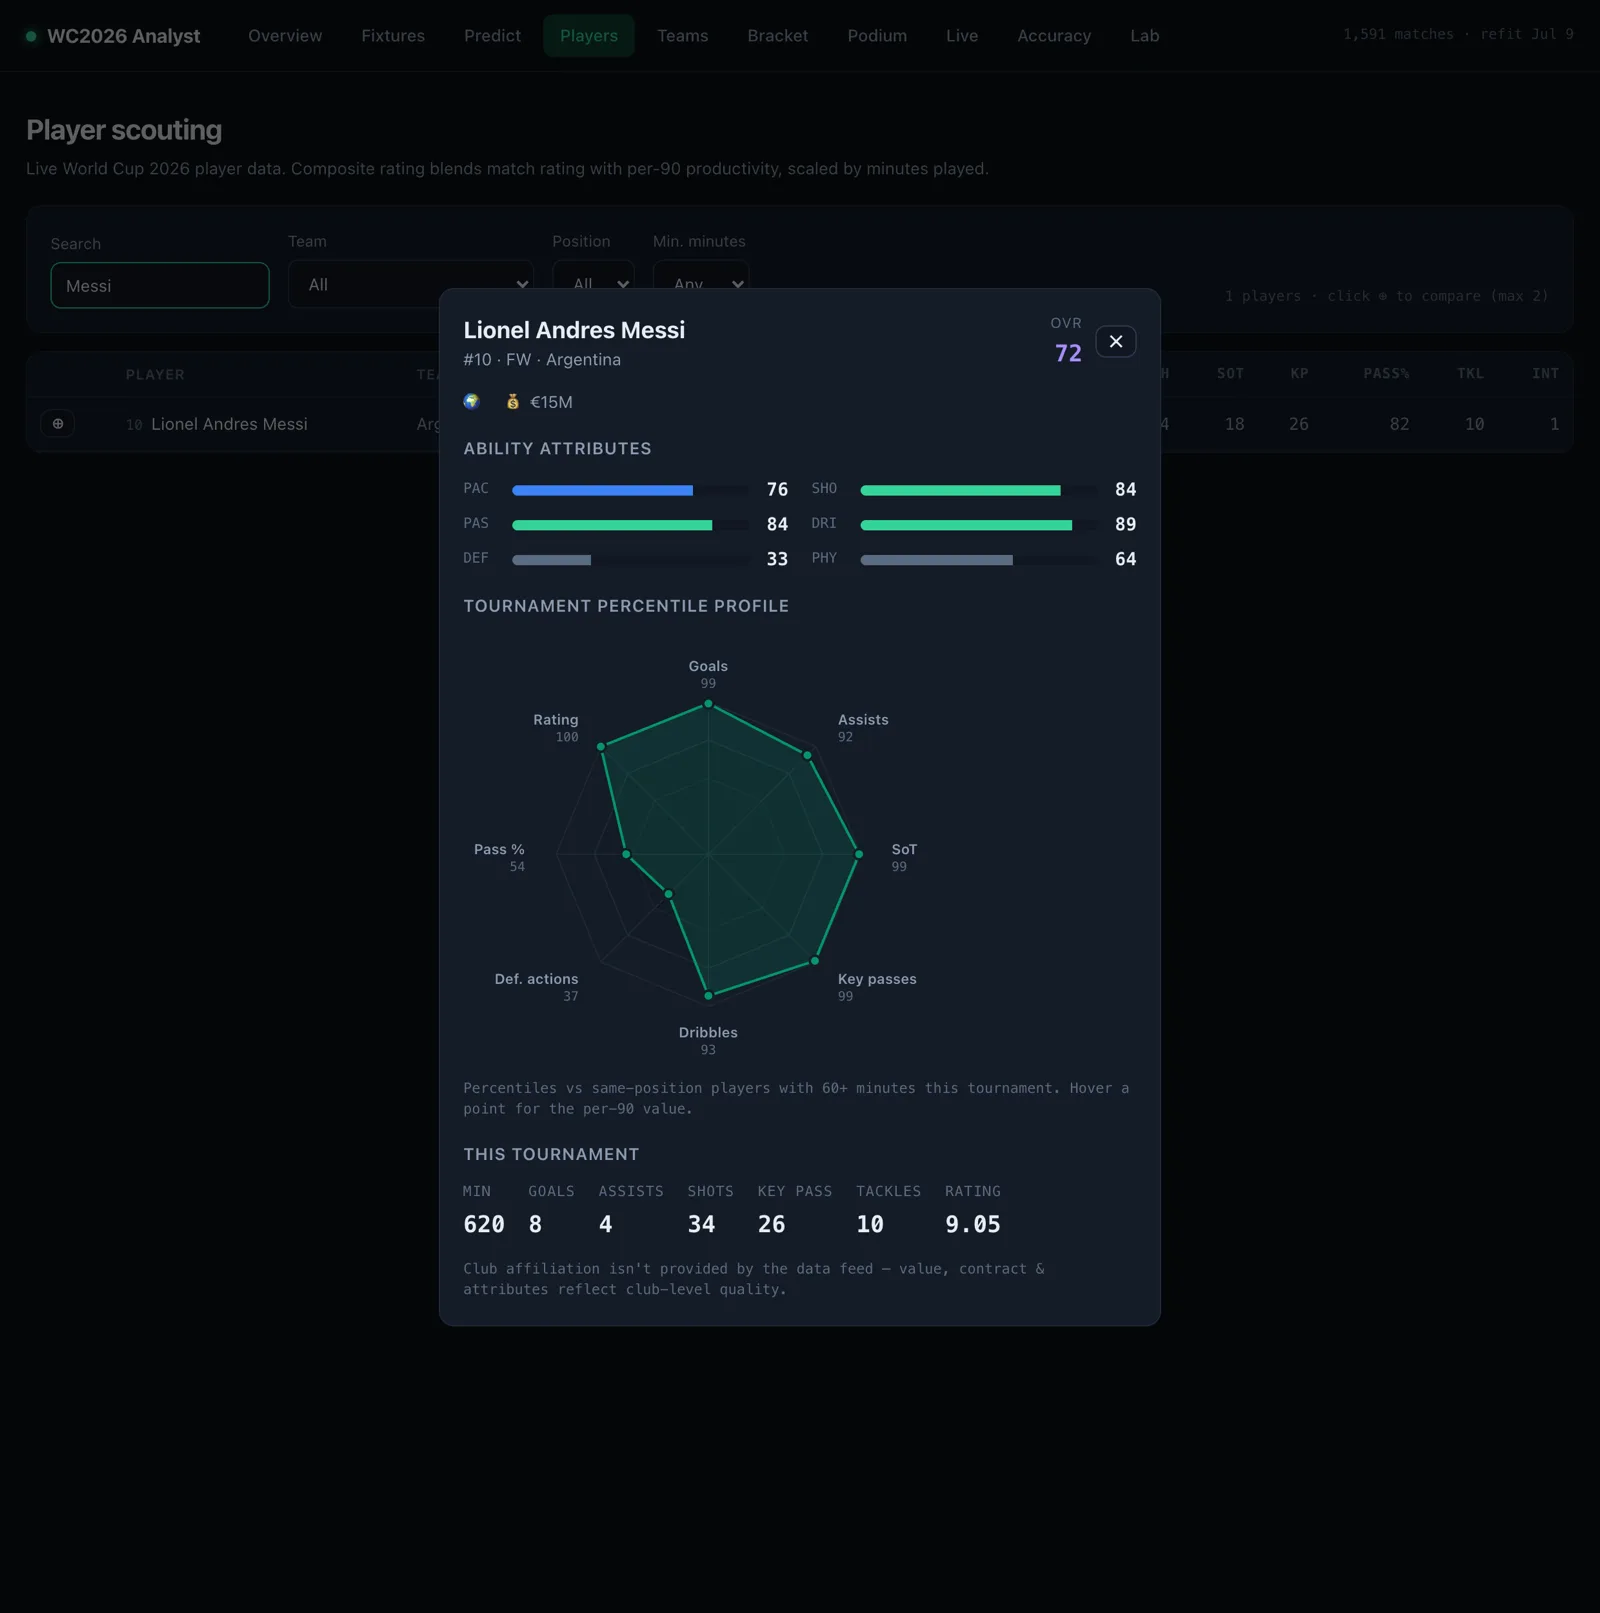Focus the Search field containing Messi
This screenshot has width=1600, height=1613.
point(160,285)
